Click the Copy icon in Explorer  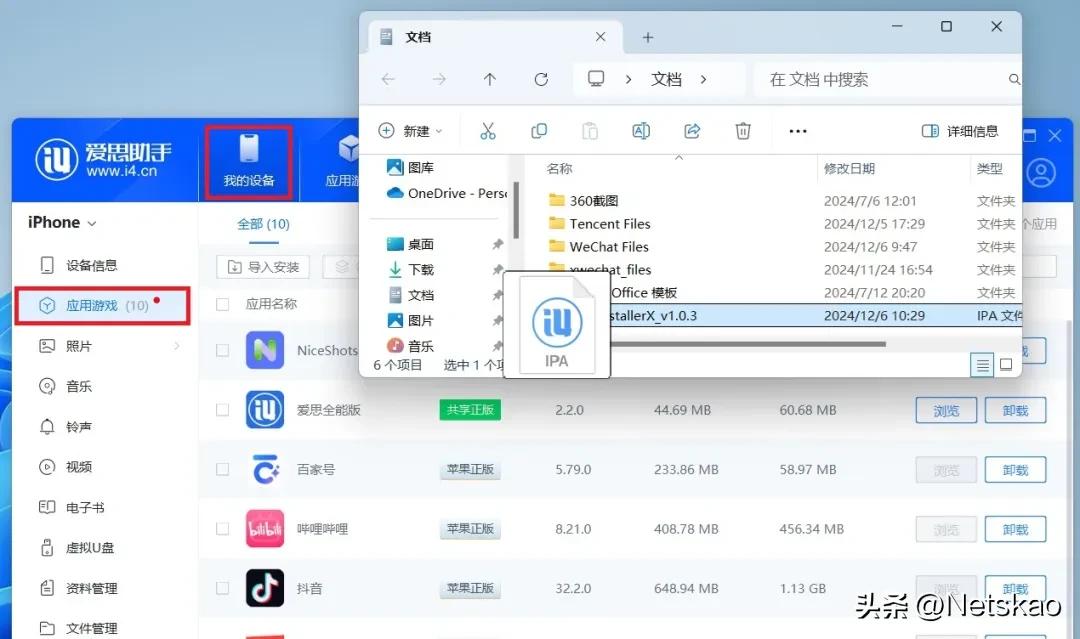tap(539, 131)
